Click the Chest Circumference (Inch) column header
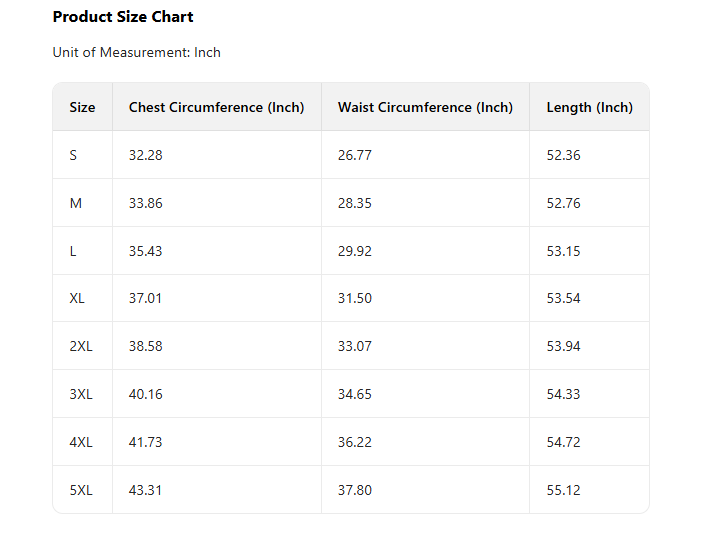 (216, 107)
